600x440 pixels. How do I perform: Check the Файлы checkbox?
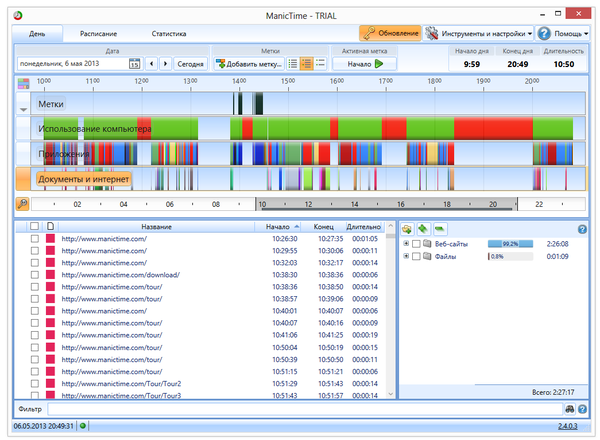[416, 256]
